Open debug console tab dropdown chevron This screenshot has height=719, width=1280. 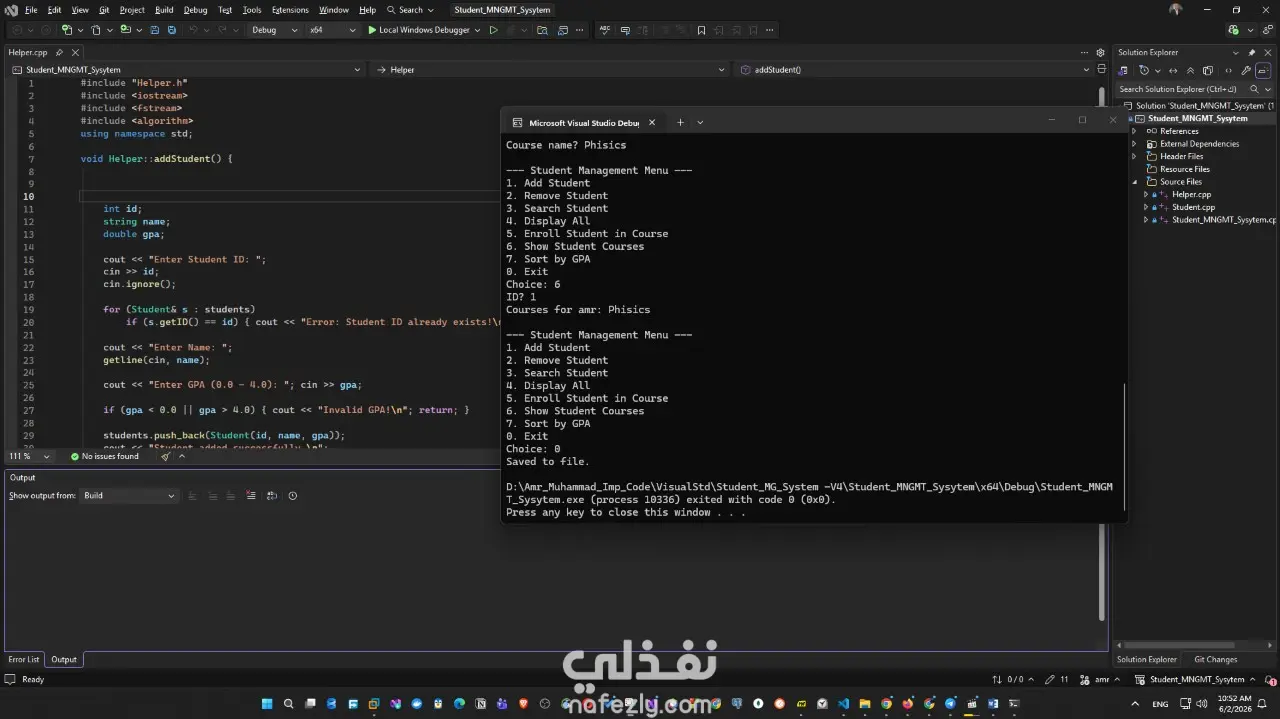click(700, 122)
